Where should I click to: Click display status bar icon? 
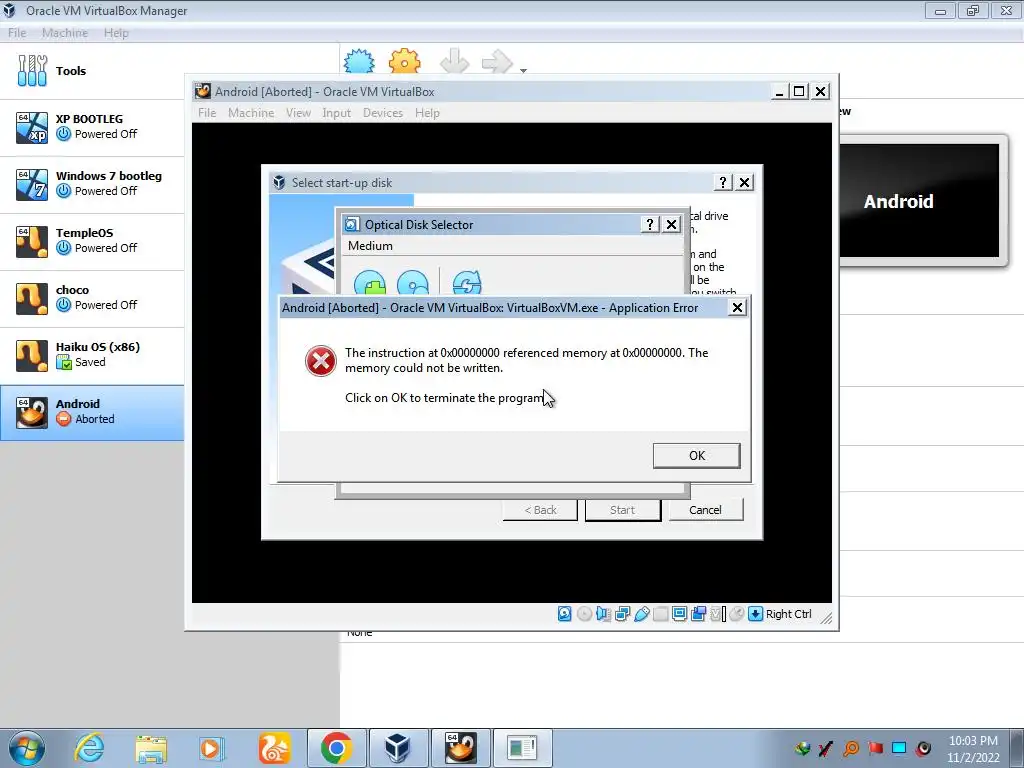(679, 614)
